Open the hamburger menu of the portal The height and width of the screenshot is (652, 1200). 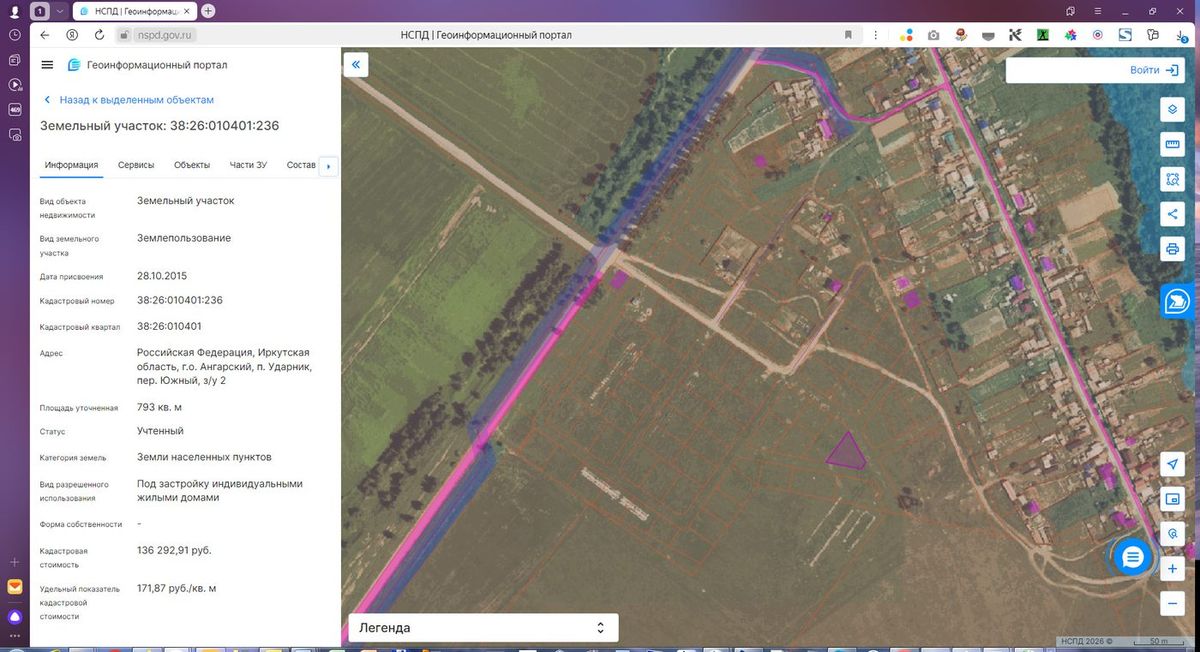pyautogui.click(x=47, y=65)
